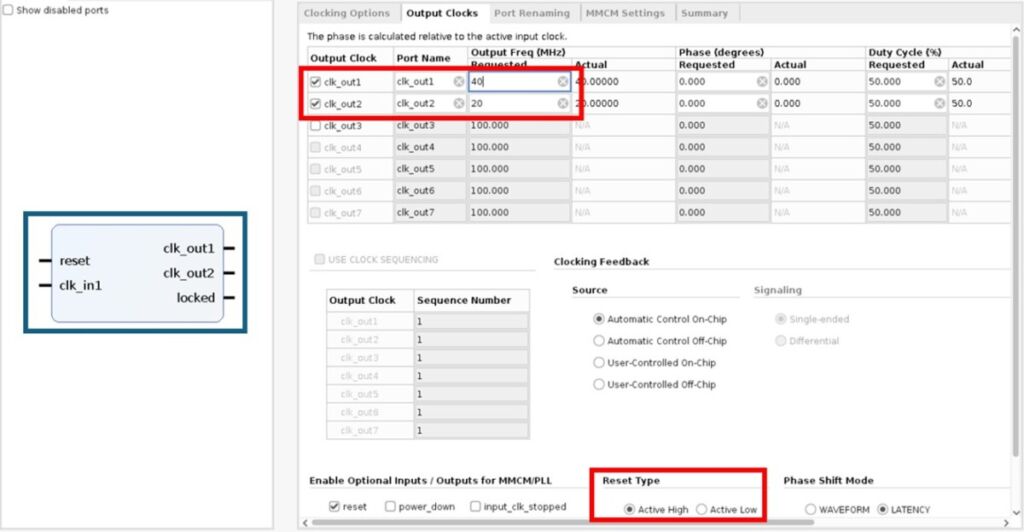Clear the clk_out2 requested frequency value
Viewport: 1024px width, 532px height.
pos(563,103)
